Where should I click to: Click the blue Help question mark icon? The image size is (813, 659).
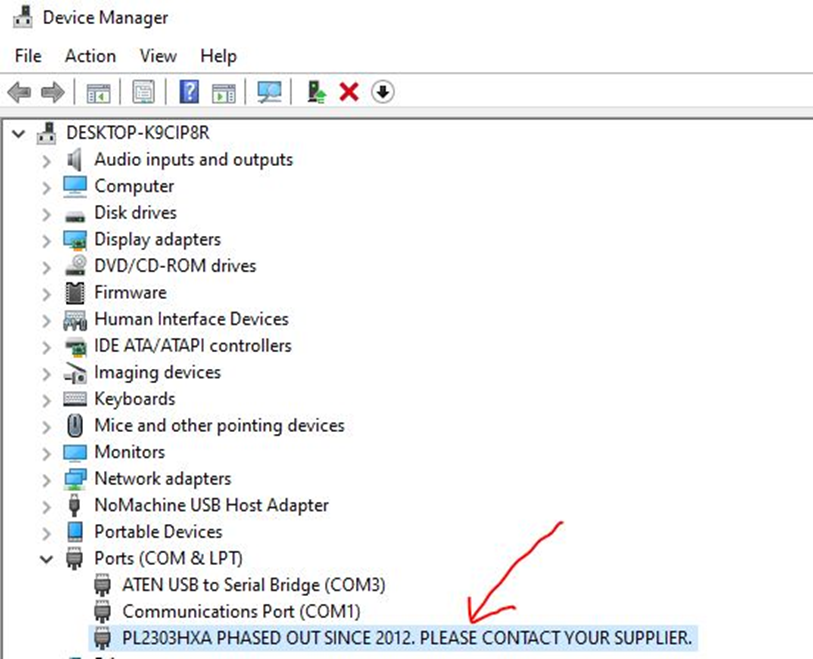[x=189, y=93]
